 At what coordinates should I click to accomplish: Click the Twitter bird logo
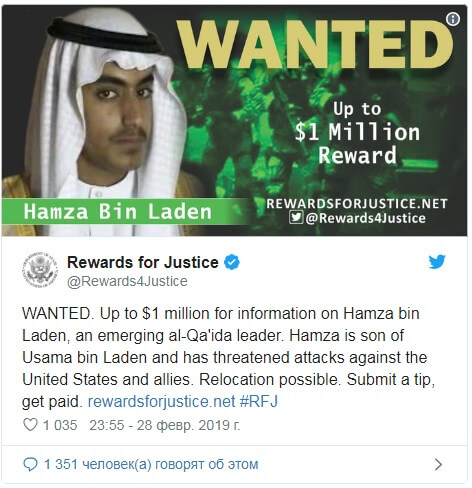pyautogui.click(x=437, y=262)
